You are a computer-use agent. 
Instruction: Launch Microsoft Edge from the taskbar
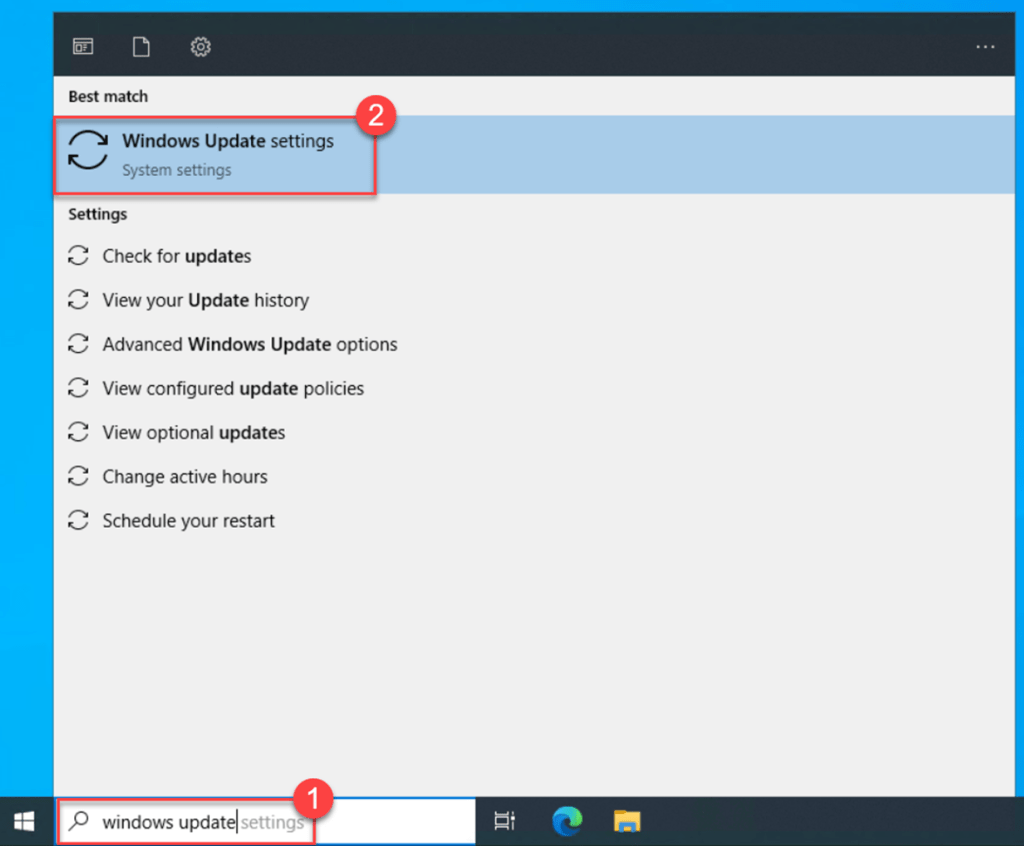567,822
